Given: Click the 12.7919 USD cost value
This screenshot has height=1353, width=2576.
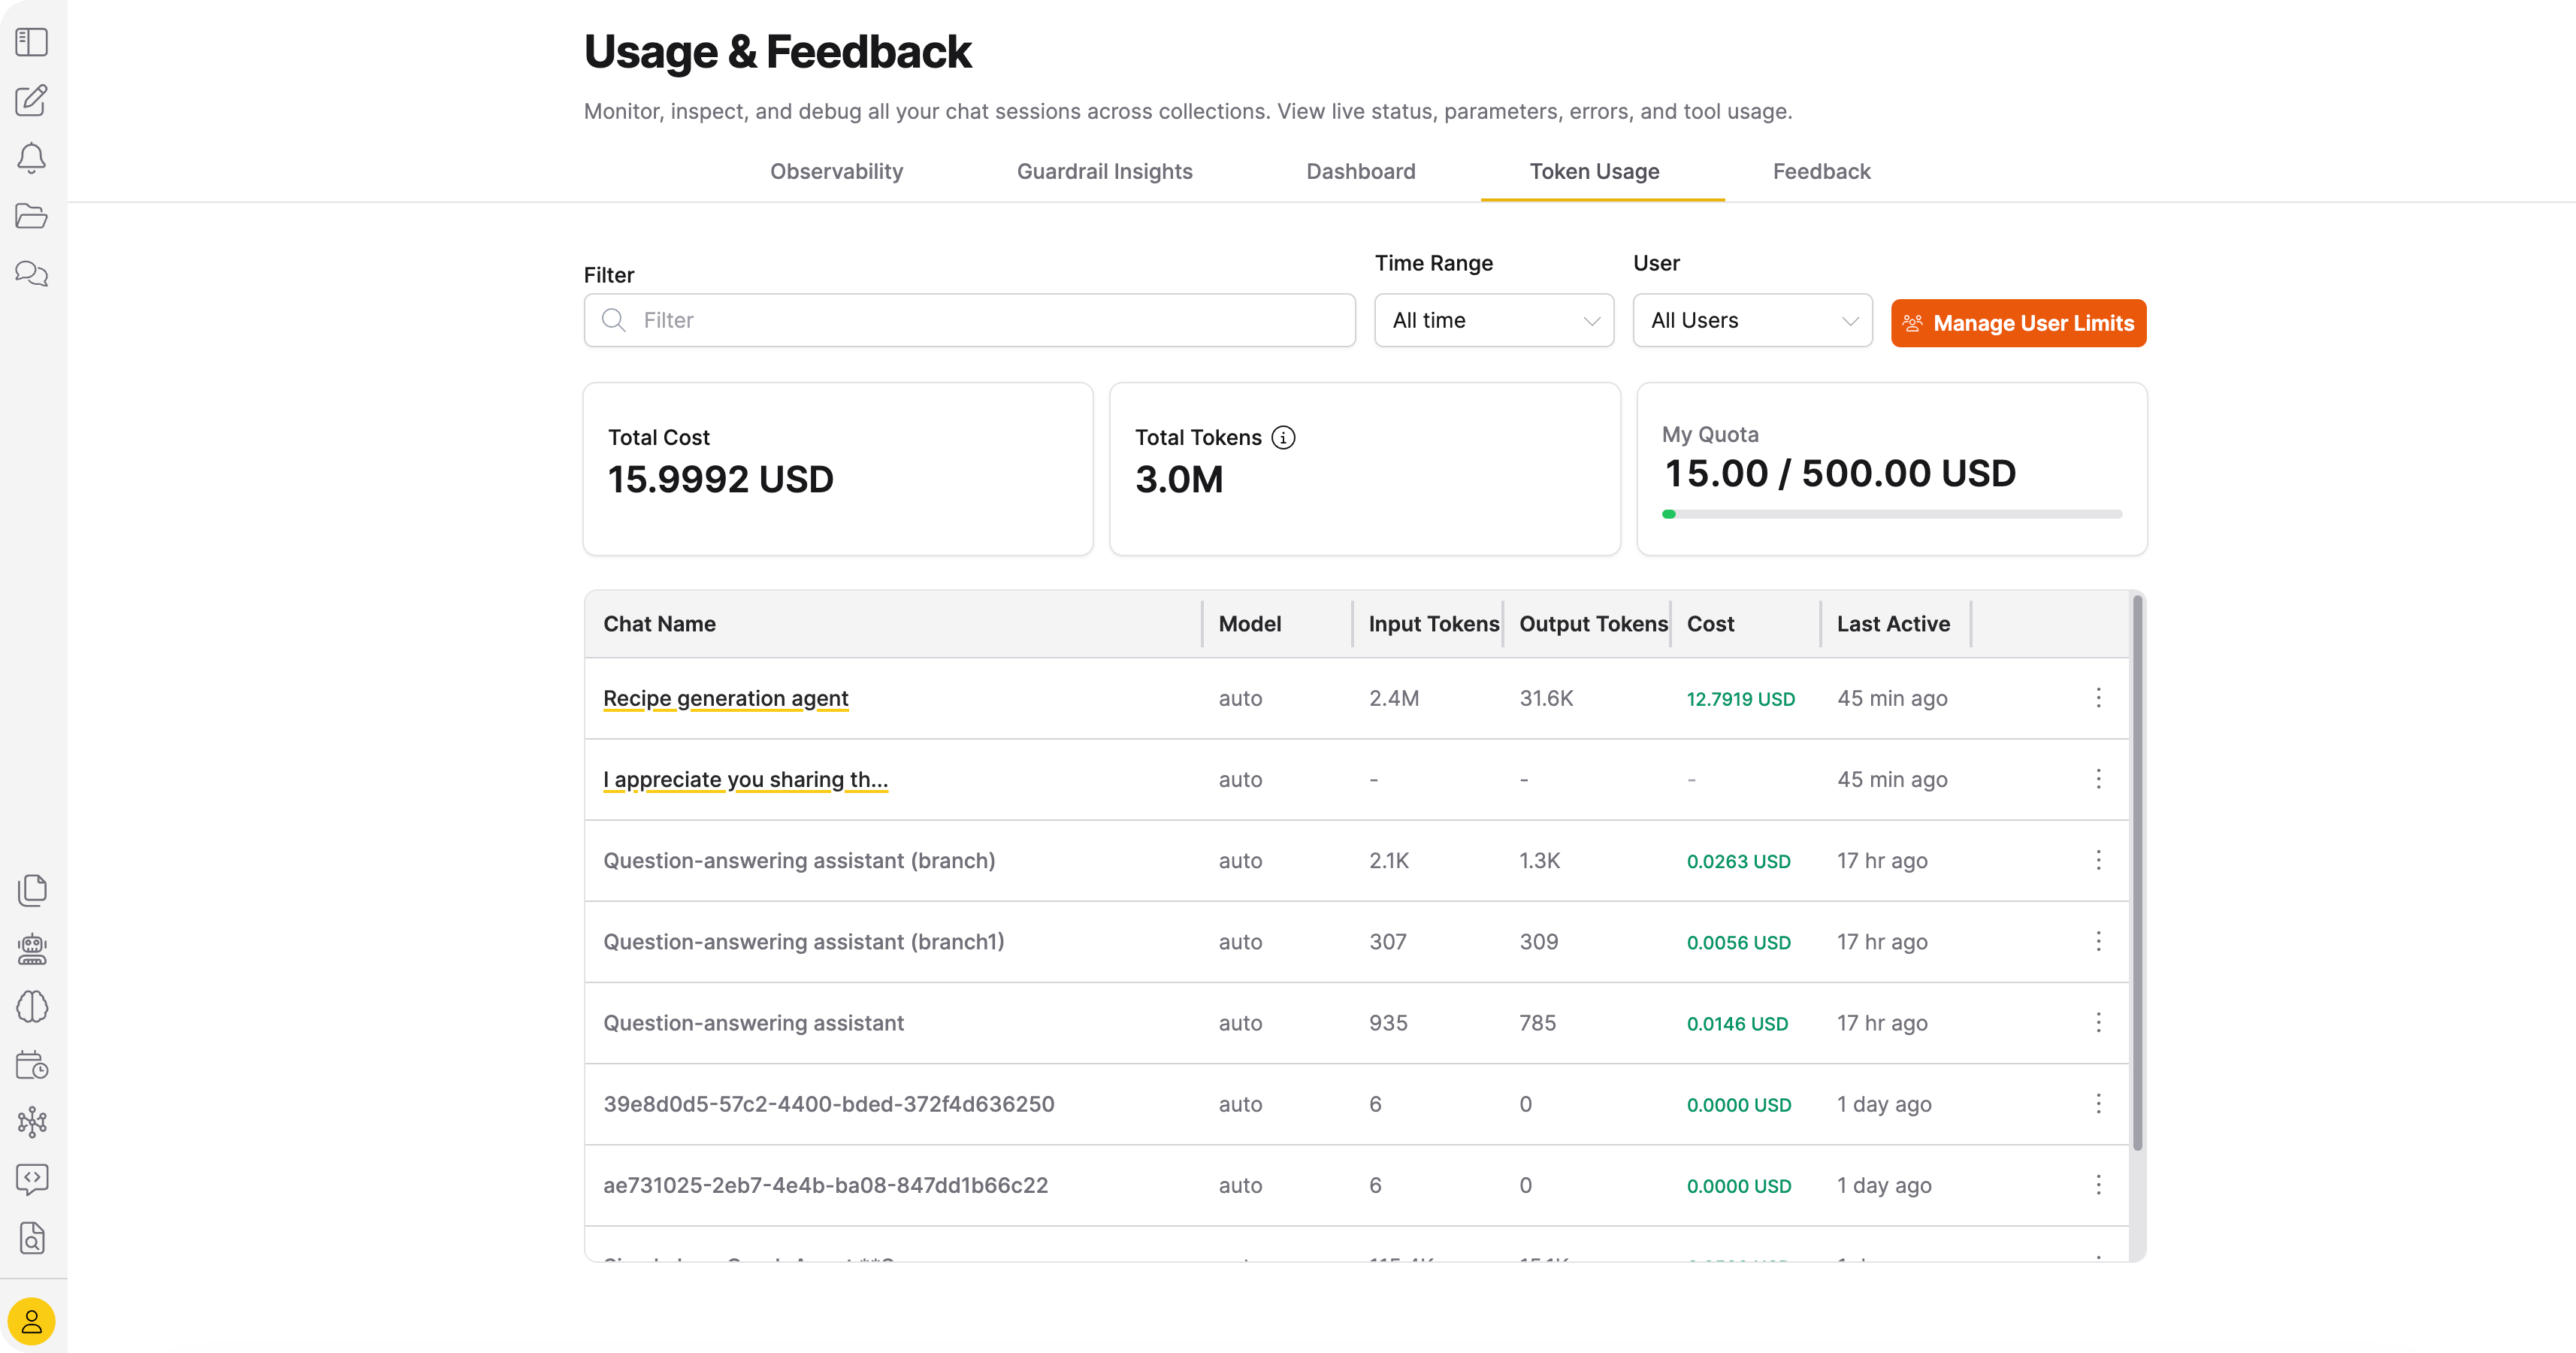Looking at the screenshot, I should coord(1740,699).
